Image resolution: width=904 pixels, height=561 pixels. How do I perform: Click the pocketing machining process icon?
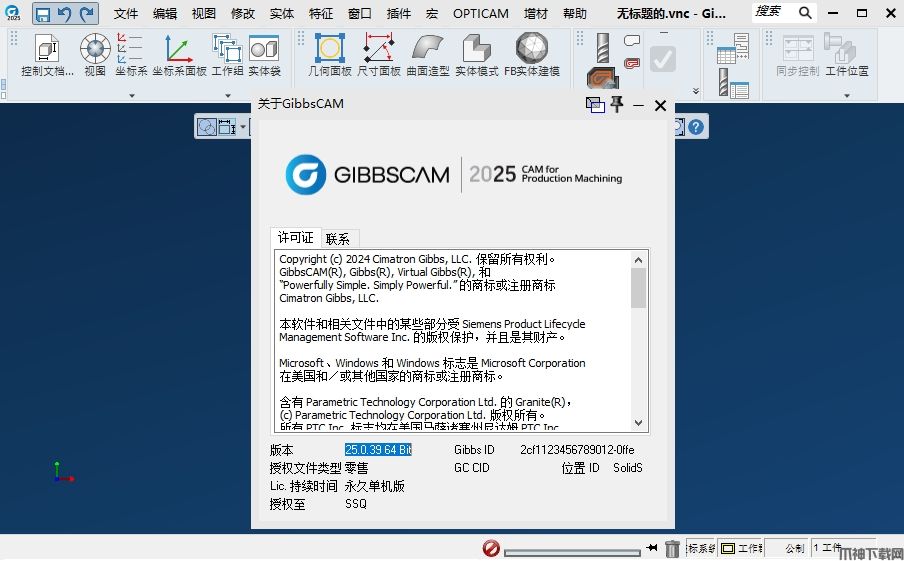tap(603, 78)
